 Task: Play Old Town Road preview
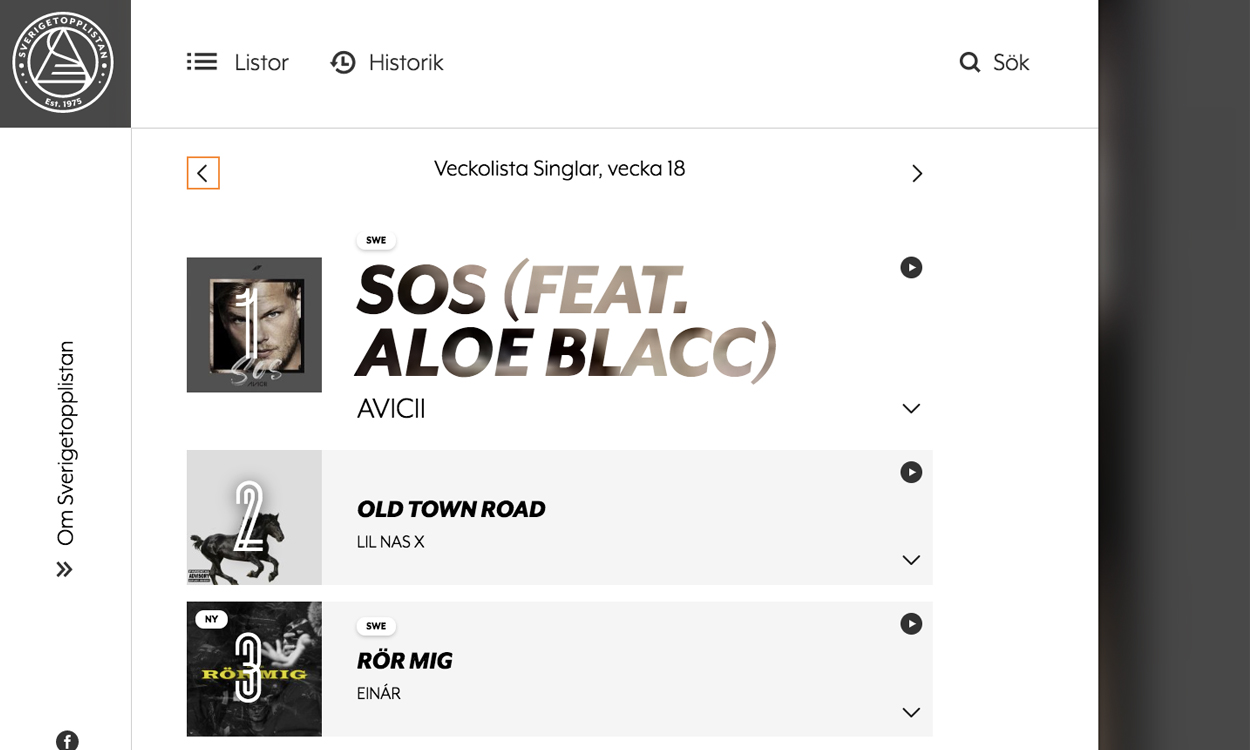tap(911, 472)
